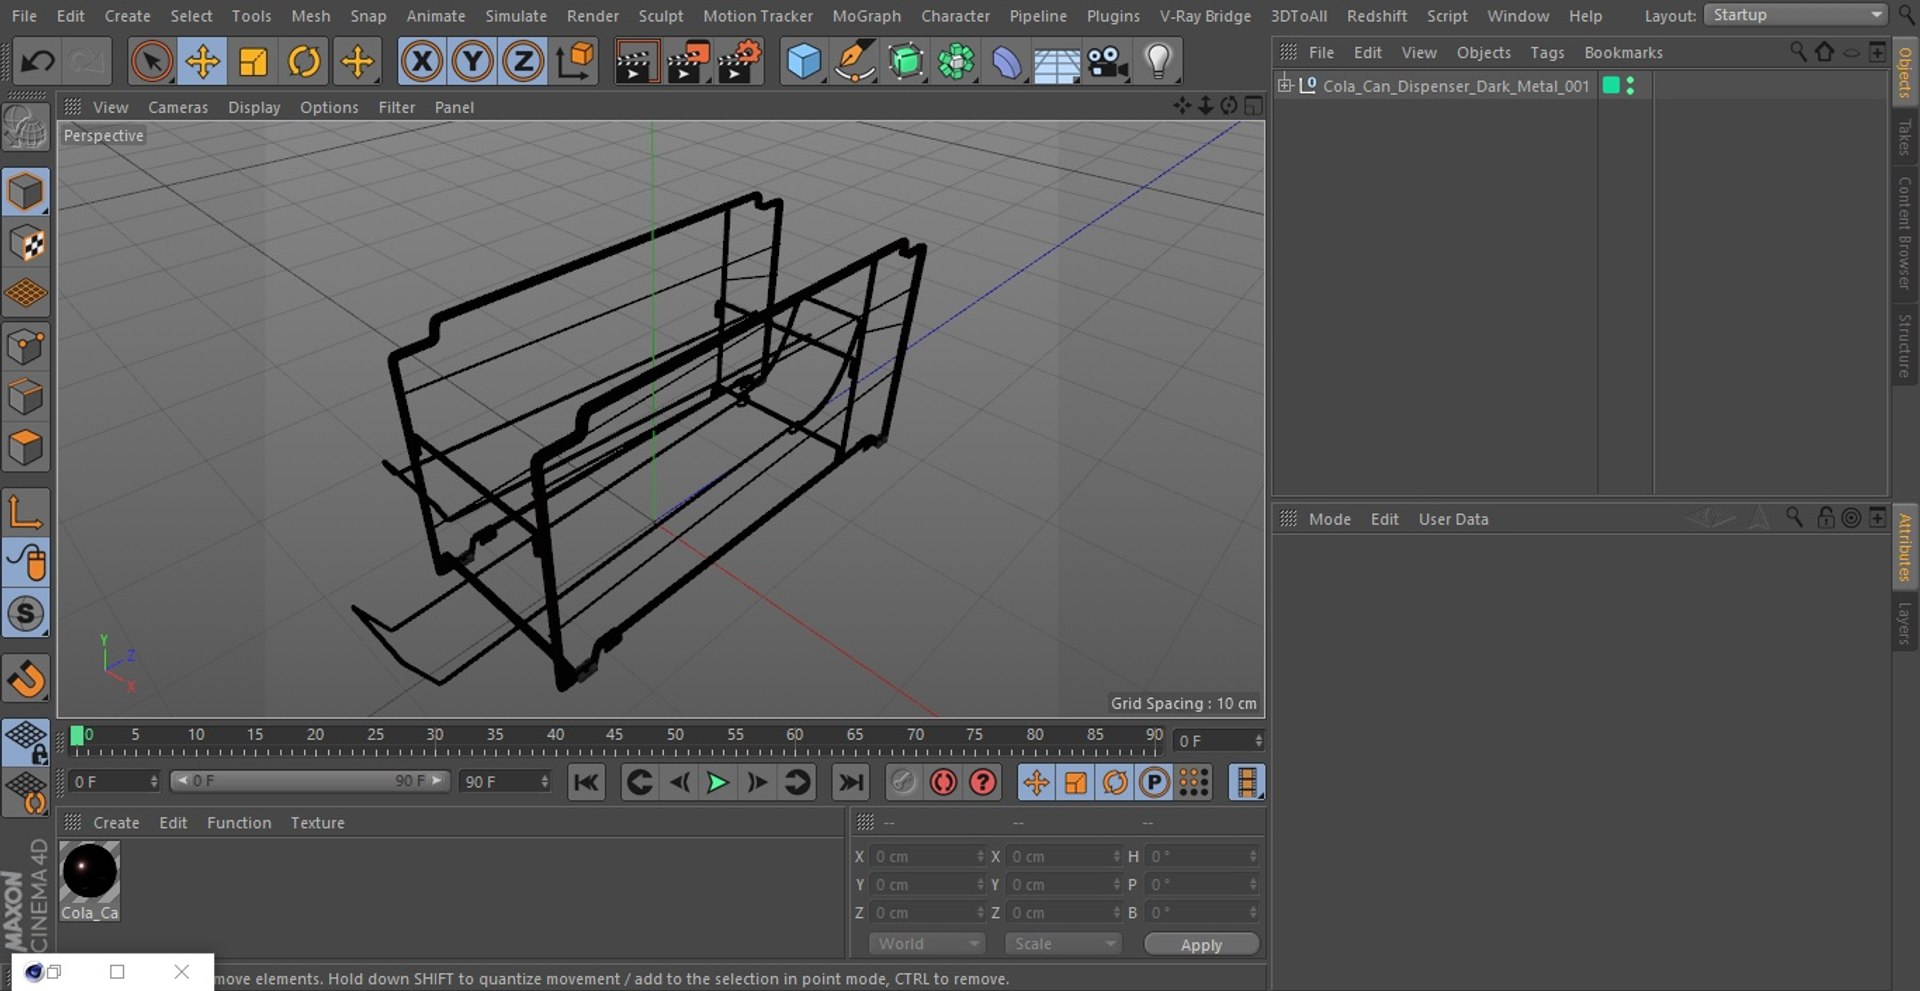1920x991 pixels.
Task: Switch to Points mode
Action: [26, 347]
